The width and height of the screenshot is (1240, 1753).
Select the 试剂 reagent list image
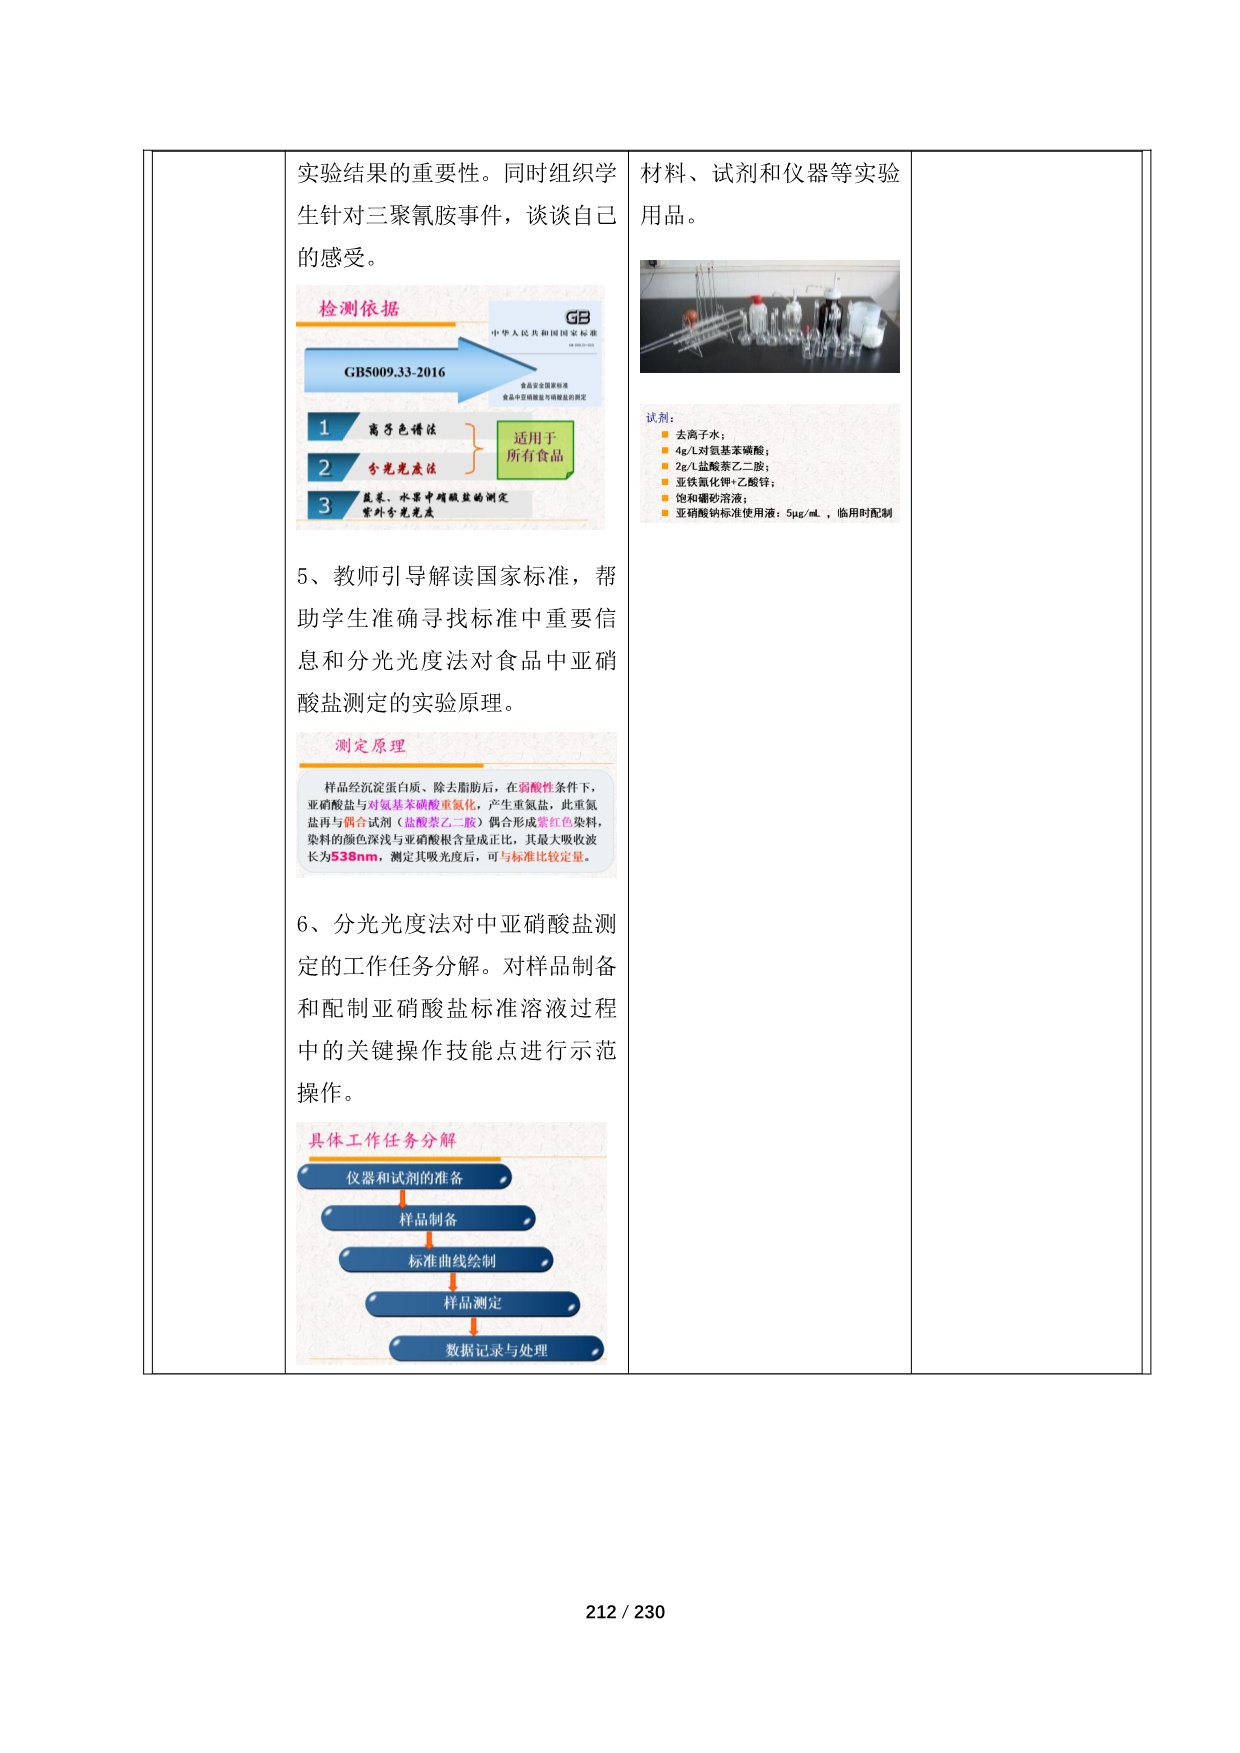click(769, 464)
